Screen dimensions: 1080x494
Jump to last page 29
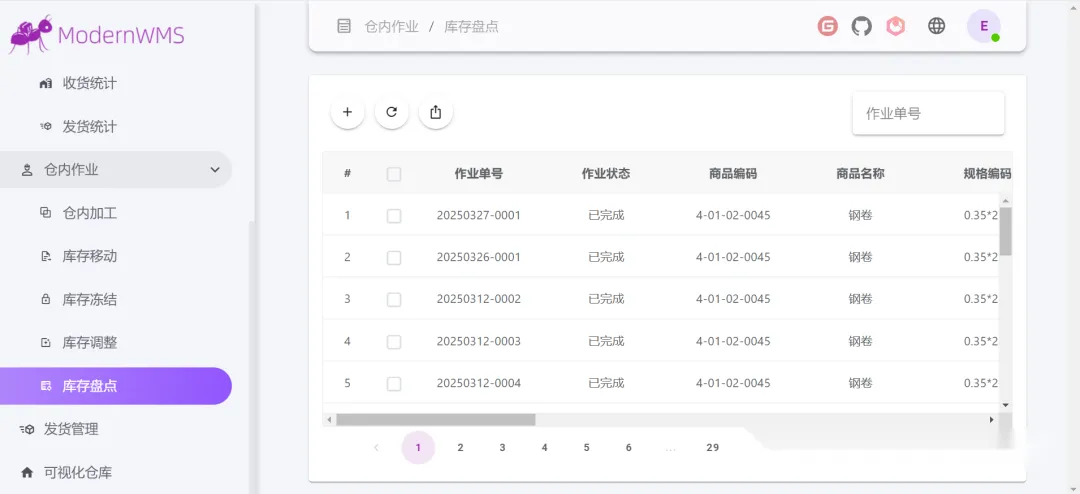pyautogui.click(x=712, y=448)
